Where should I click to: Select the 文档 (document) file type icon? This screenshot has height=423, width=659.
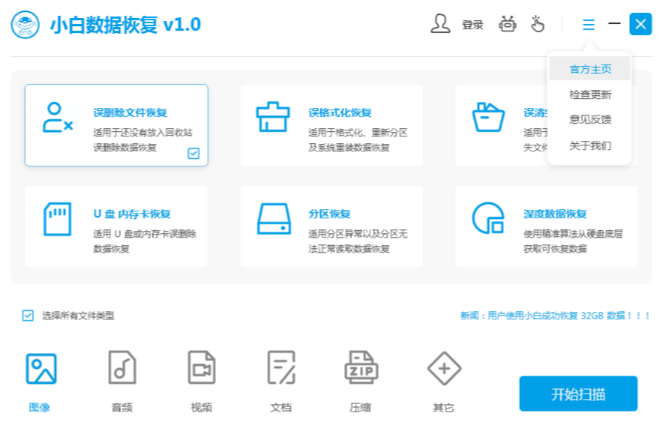(281, 371)
